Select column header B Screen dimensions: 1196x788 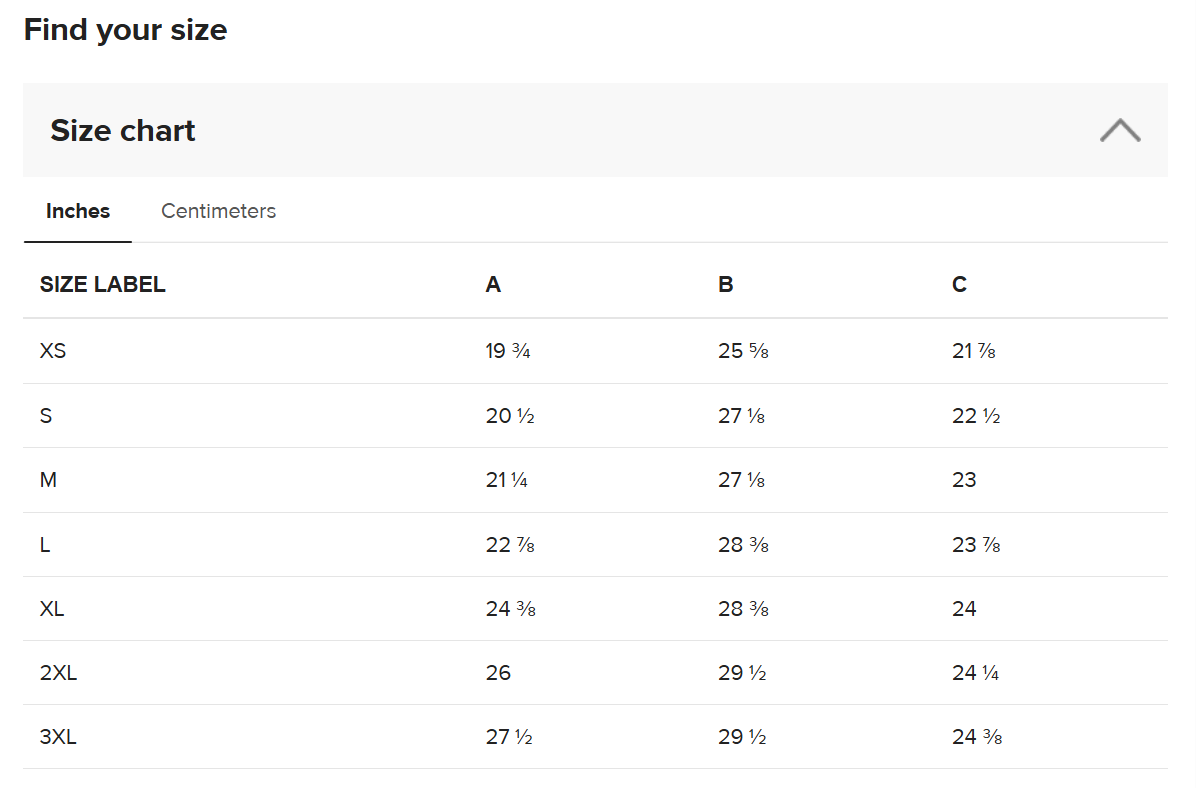(x=726, y=285)
